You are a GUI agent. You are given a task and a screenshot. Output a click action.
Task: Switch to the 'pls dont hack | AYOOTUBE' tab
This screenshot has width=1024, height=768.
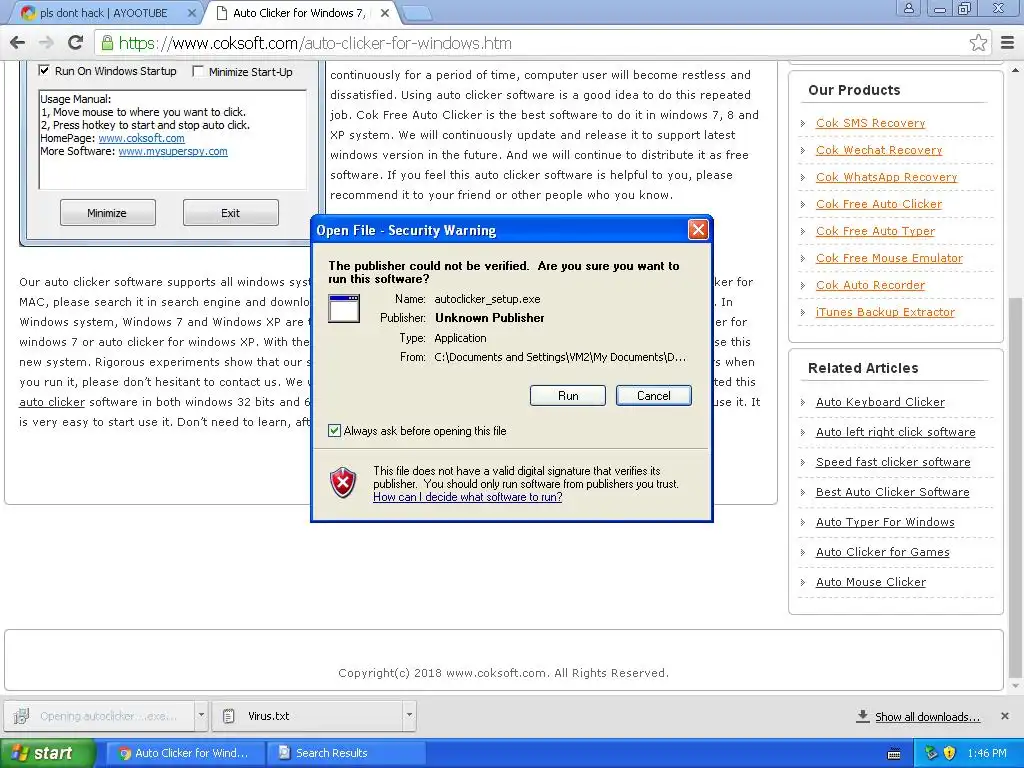coord(103,12)
